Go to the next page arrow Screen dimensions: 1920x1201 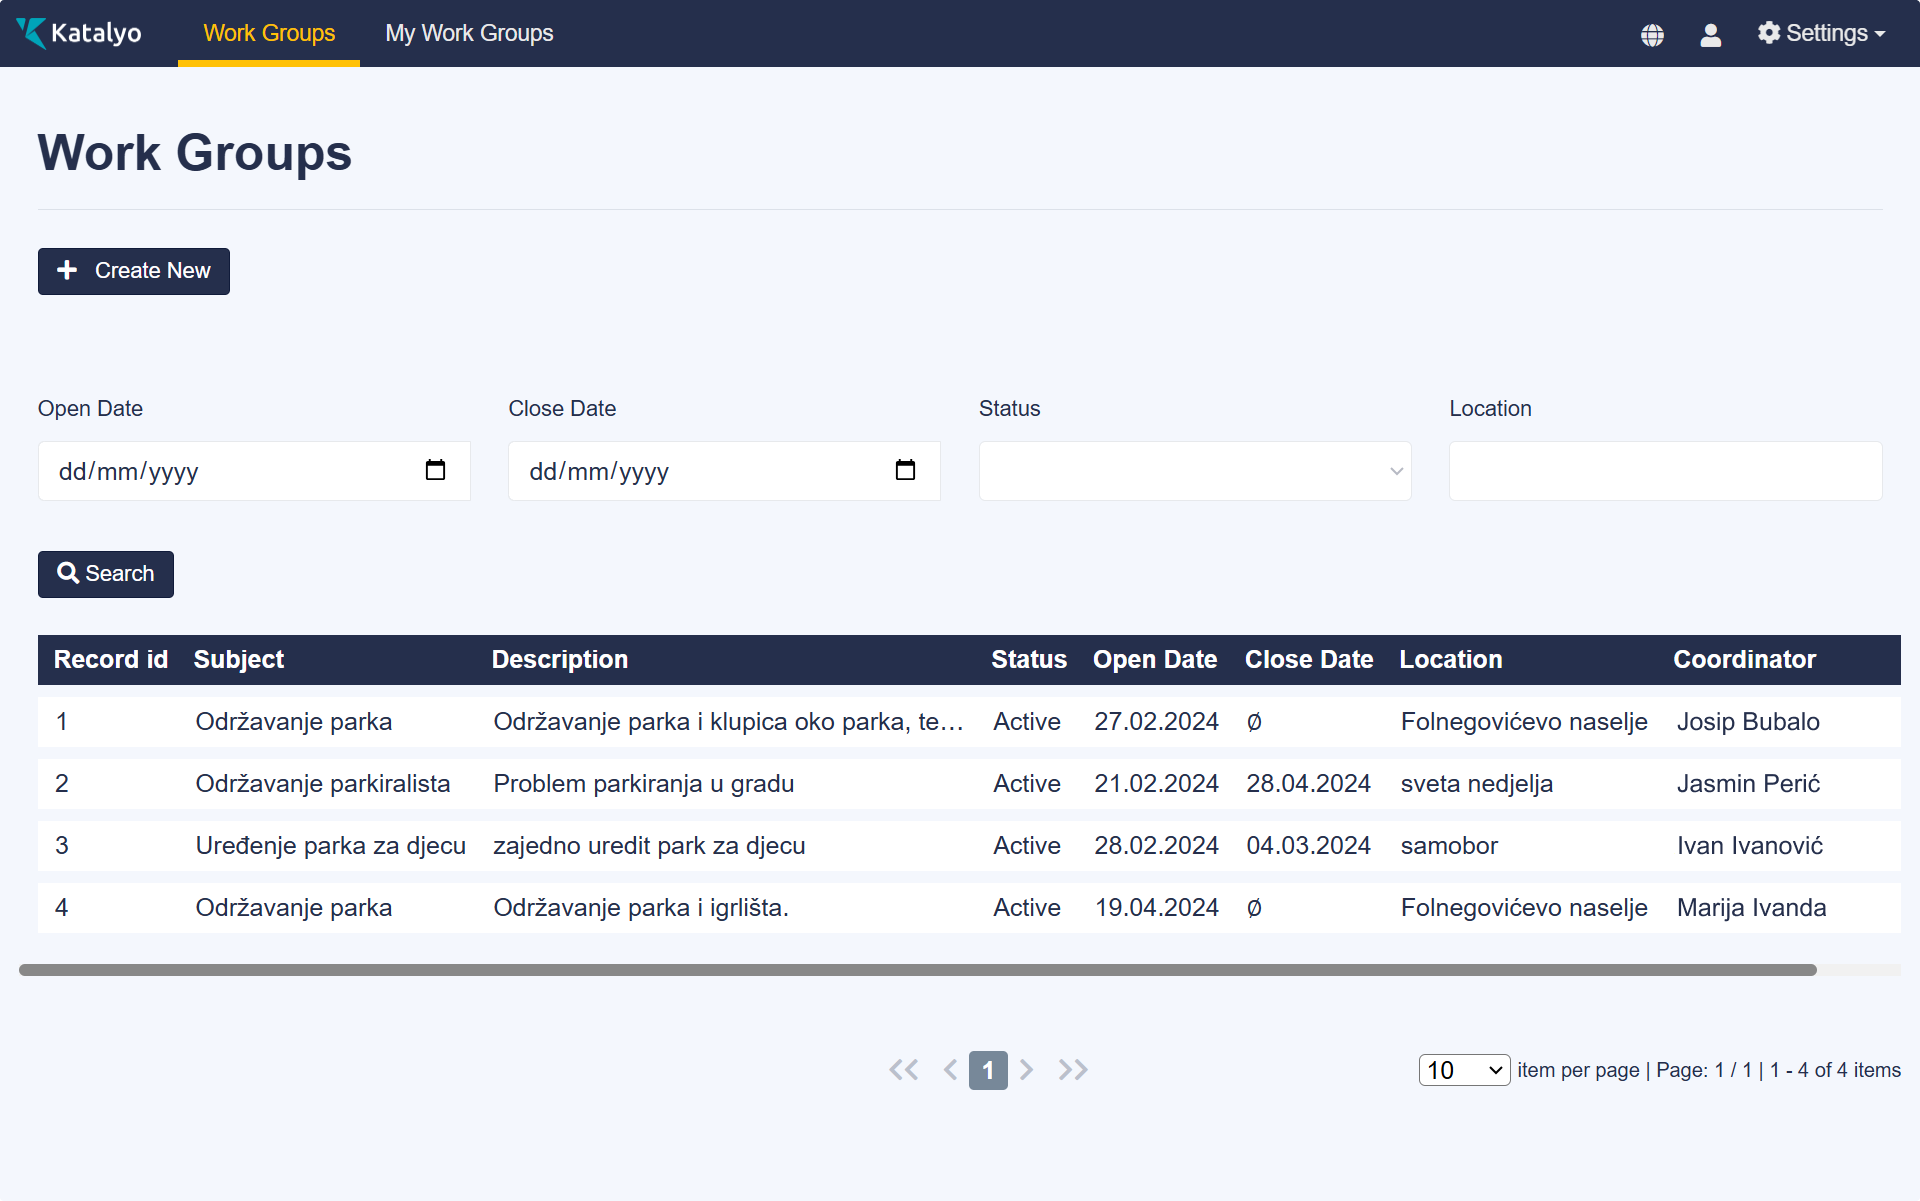click(1026, 1070)
